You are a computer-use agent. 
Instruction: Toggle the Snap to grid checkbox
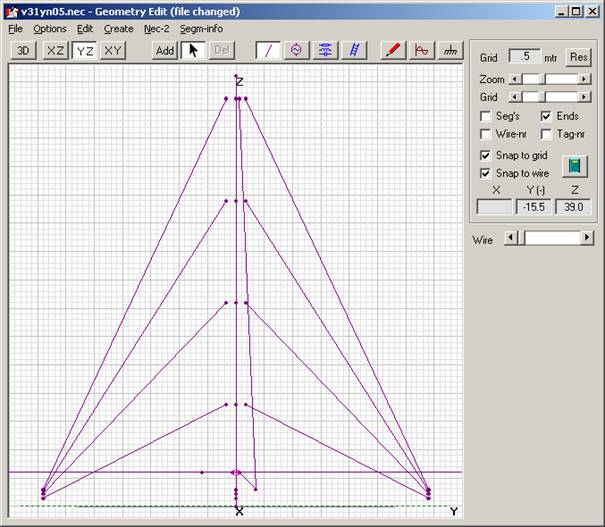[x=485, y=155]
